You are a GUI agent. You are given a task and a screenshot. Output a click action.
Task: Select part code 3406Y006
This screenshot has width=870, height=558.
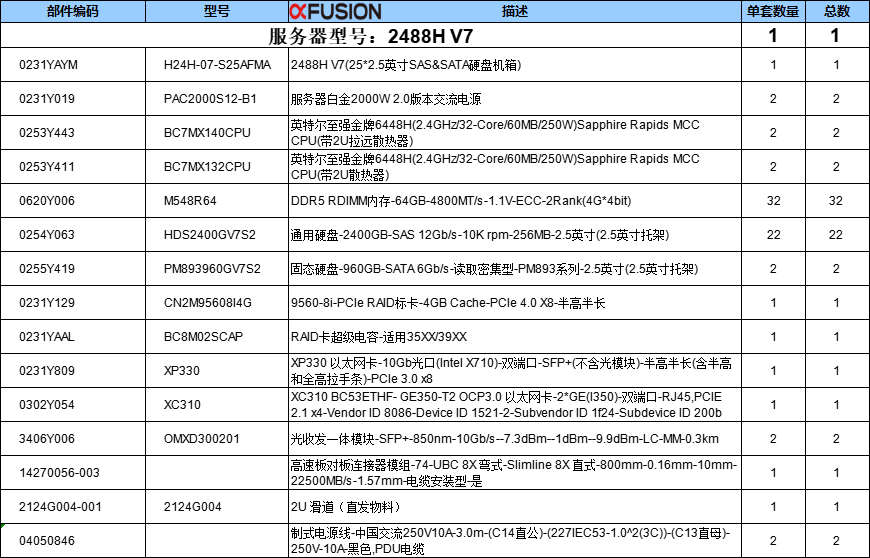[47, 438]
